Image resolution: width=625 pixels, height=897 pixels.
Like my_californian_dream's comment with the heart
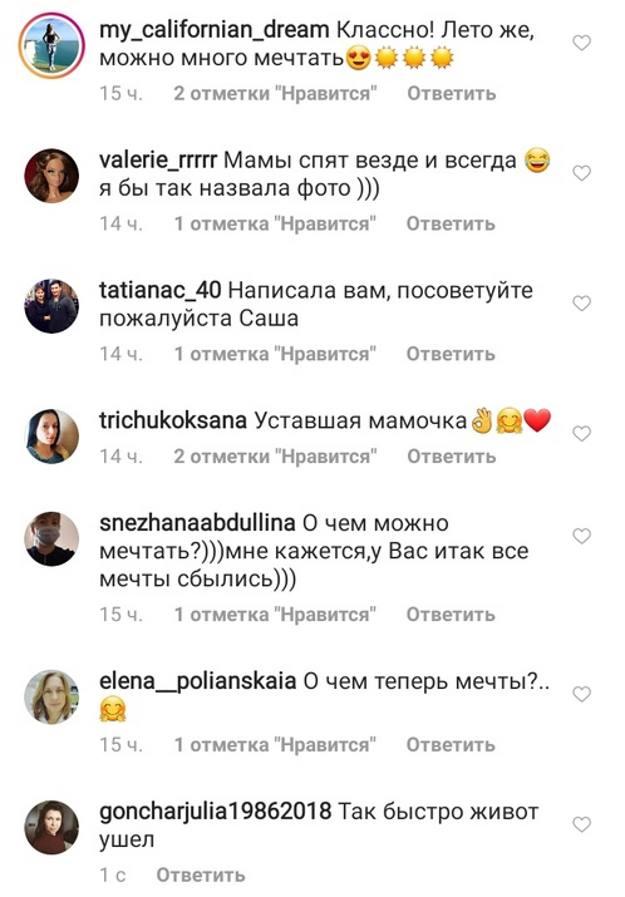click(x=581, y=43)
